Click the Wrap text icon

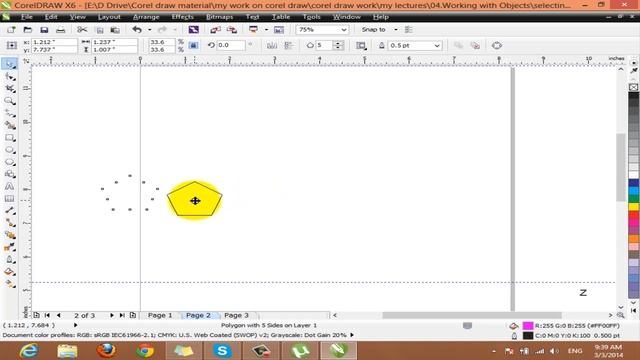(x=361, y=45)
